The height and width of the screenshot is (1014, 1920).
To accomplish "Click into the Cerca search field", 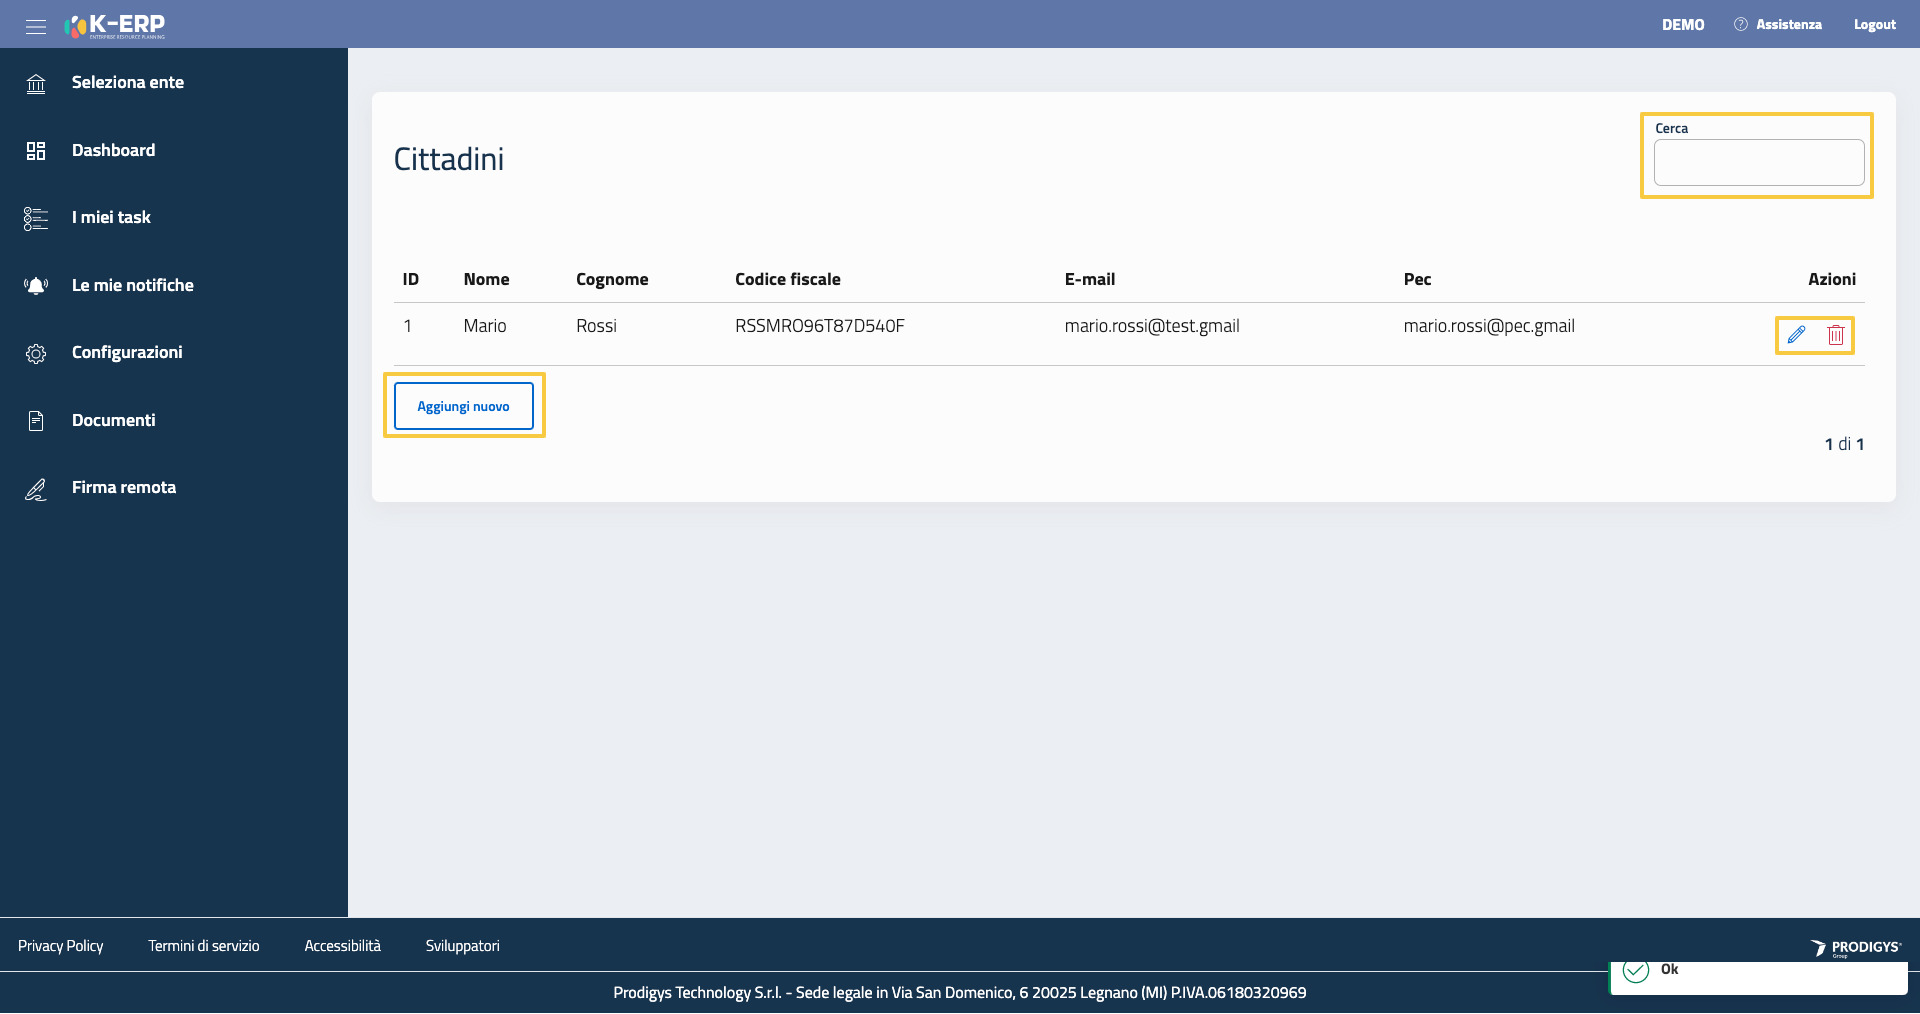I will (x=1758, y=163).
